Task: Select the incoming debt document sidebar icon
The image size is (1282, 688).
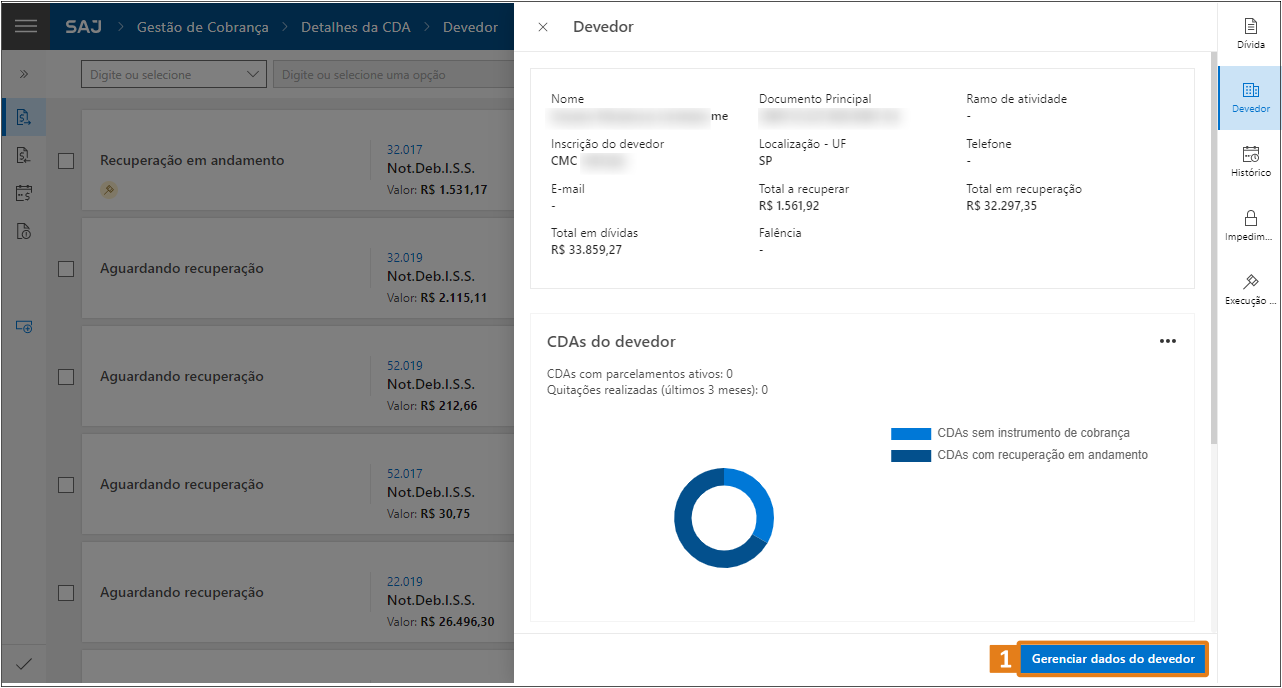Action: 24,155
